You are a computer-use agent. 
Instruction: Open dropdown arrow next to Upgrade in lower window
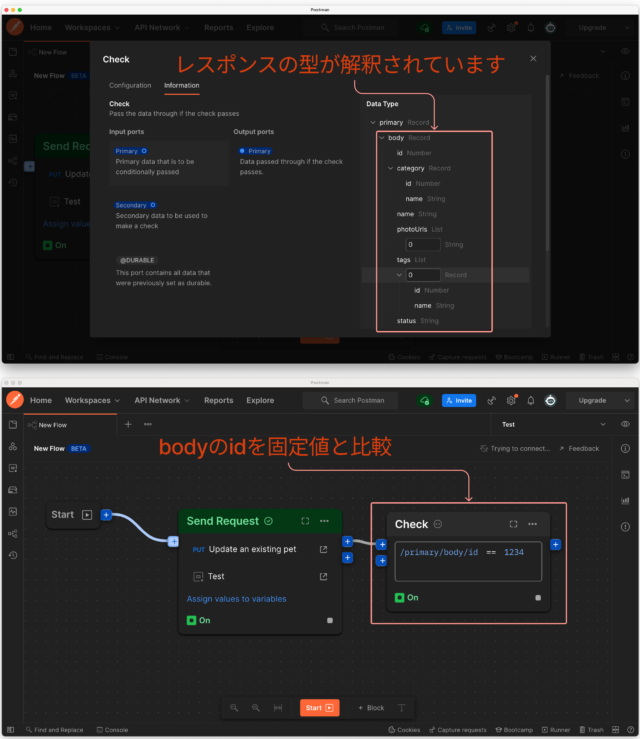point(627,400)
